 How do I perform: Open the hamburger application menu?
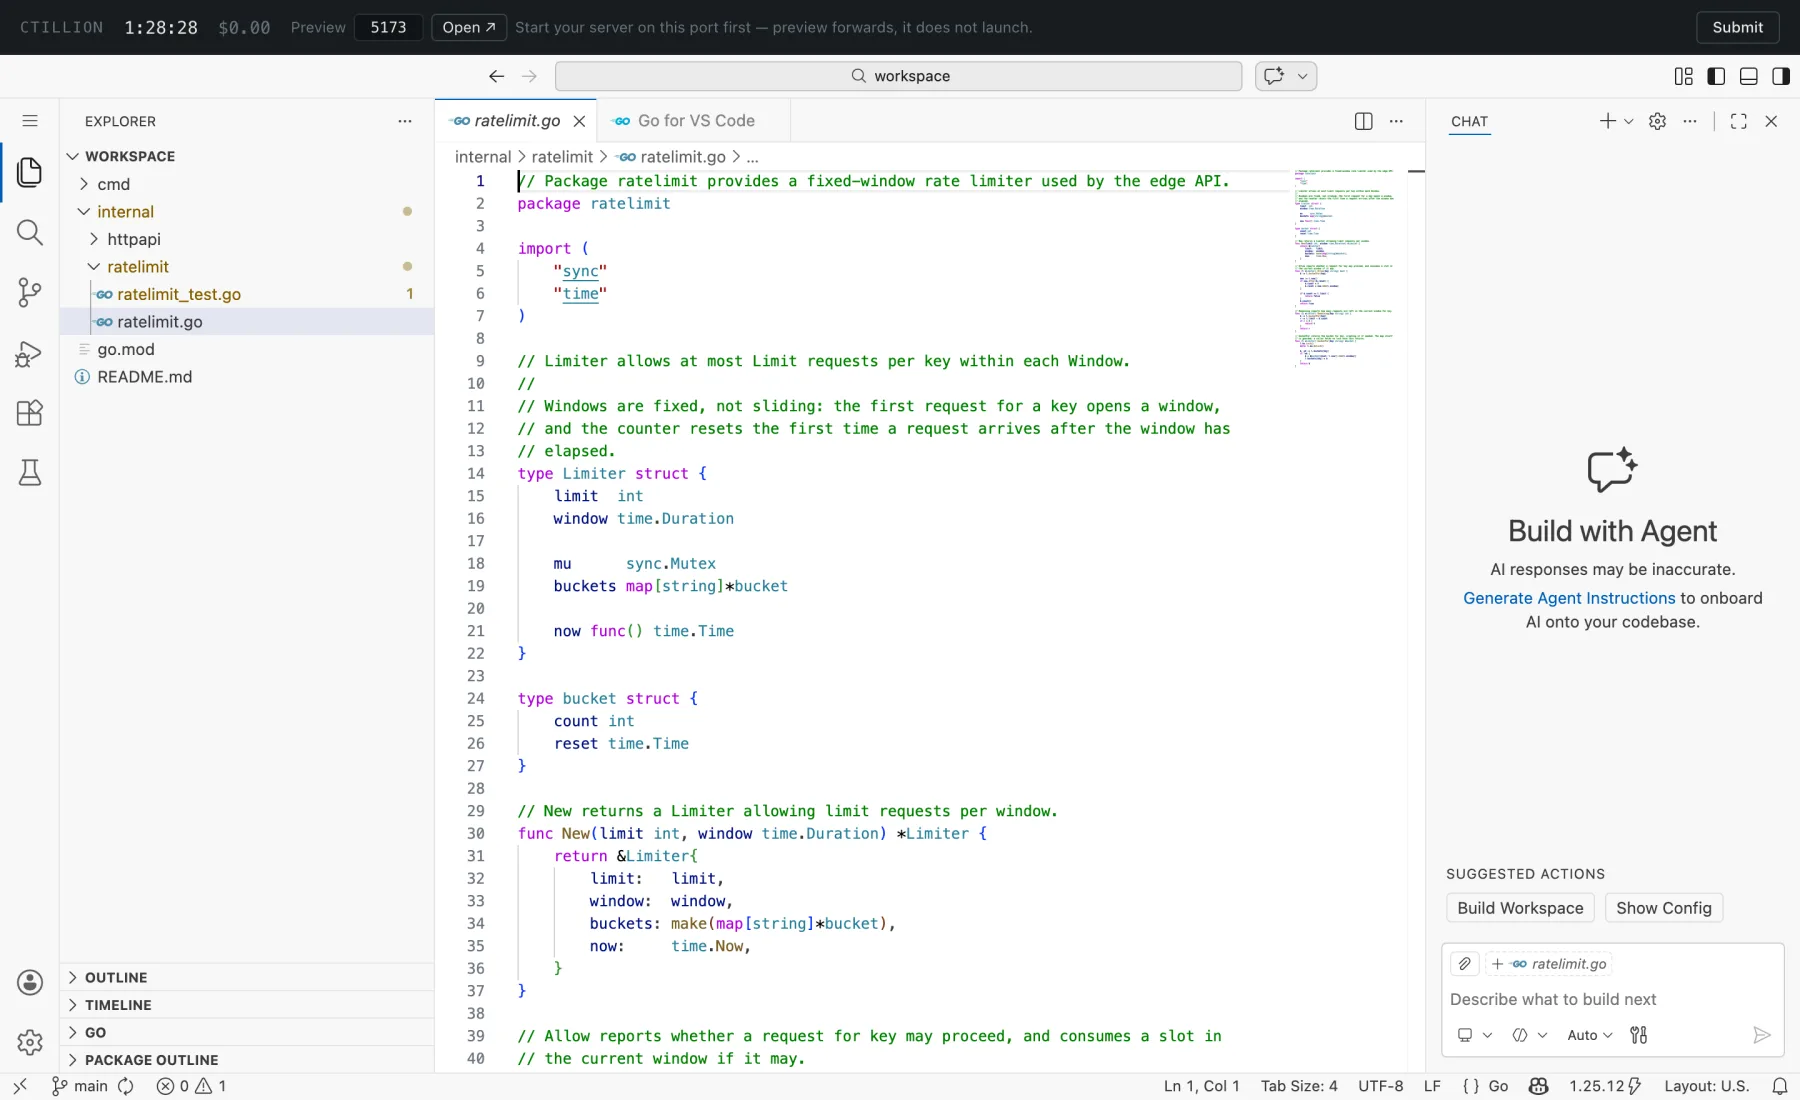[30, 121]
